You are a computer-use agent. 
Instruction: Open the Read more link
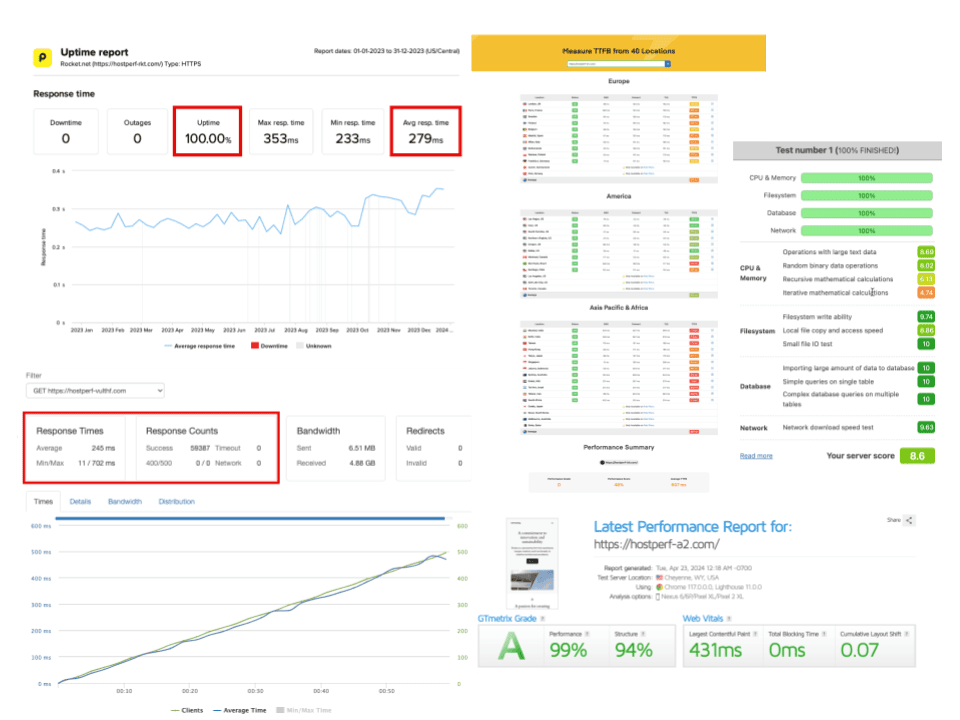[756, 456]
